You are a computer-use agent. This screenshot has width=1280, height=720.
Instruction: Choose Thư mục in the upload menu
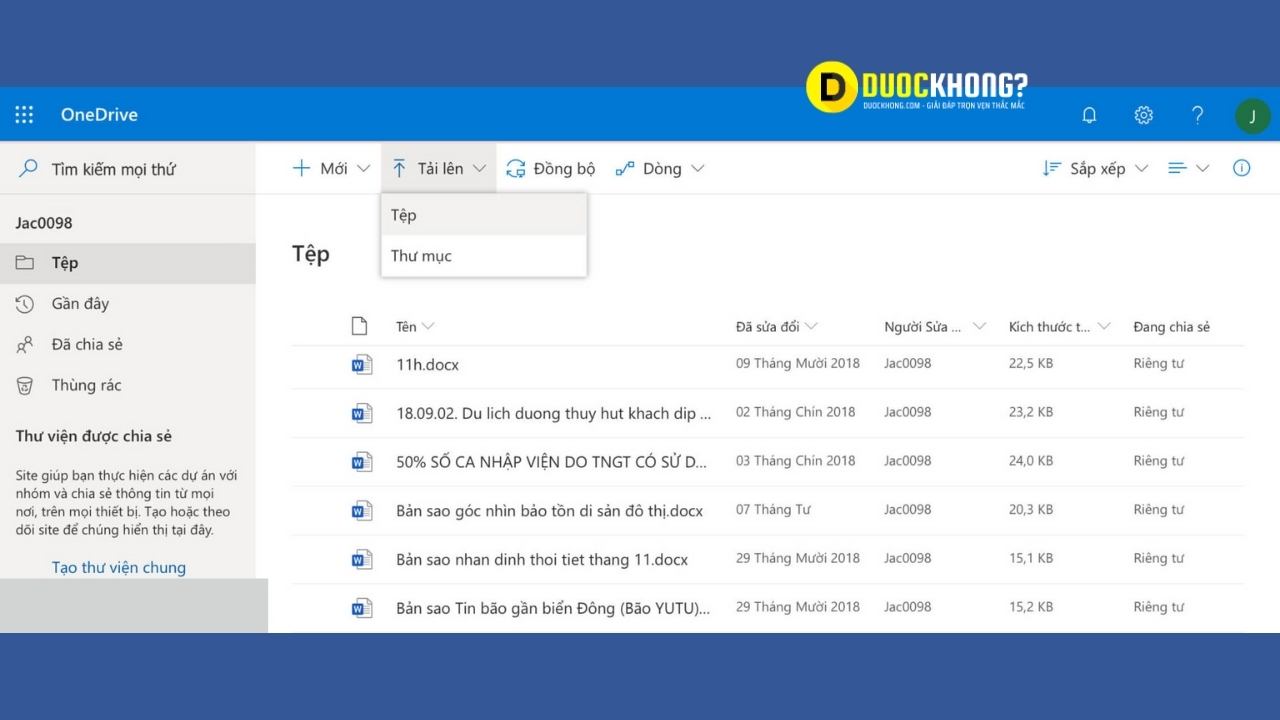coord(484,256)
